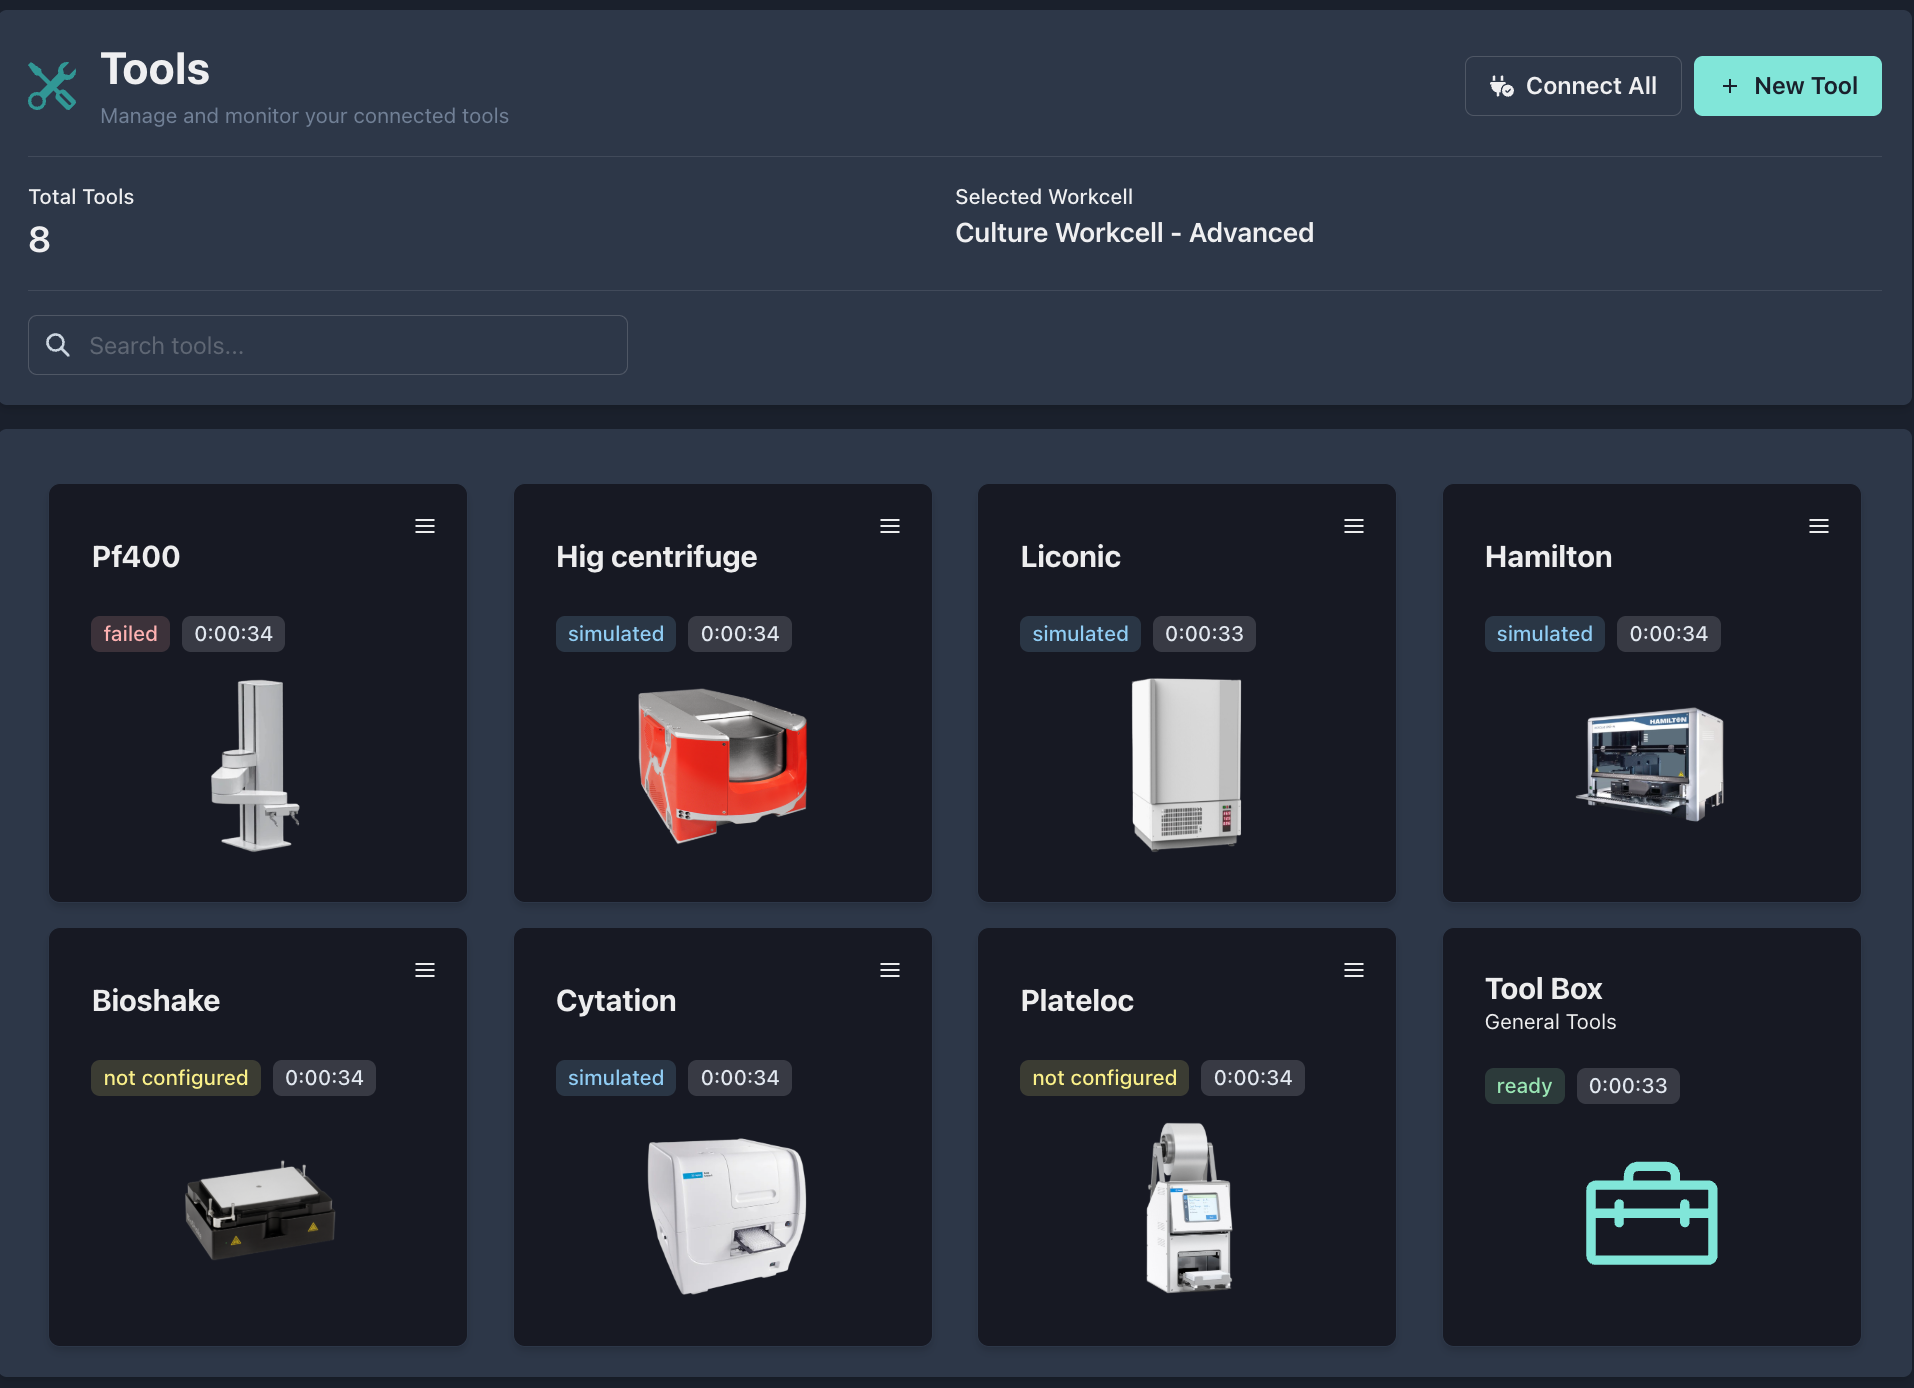Click the Pf400 robot arm image
The image size is (1914, 1388).
256,765
